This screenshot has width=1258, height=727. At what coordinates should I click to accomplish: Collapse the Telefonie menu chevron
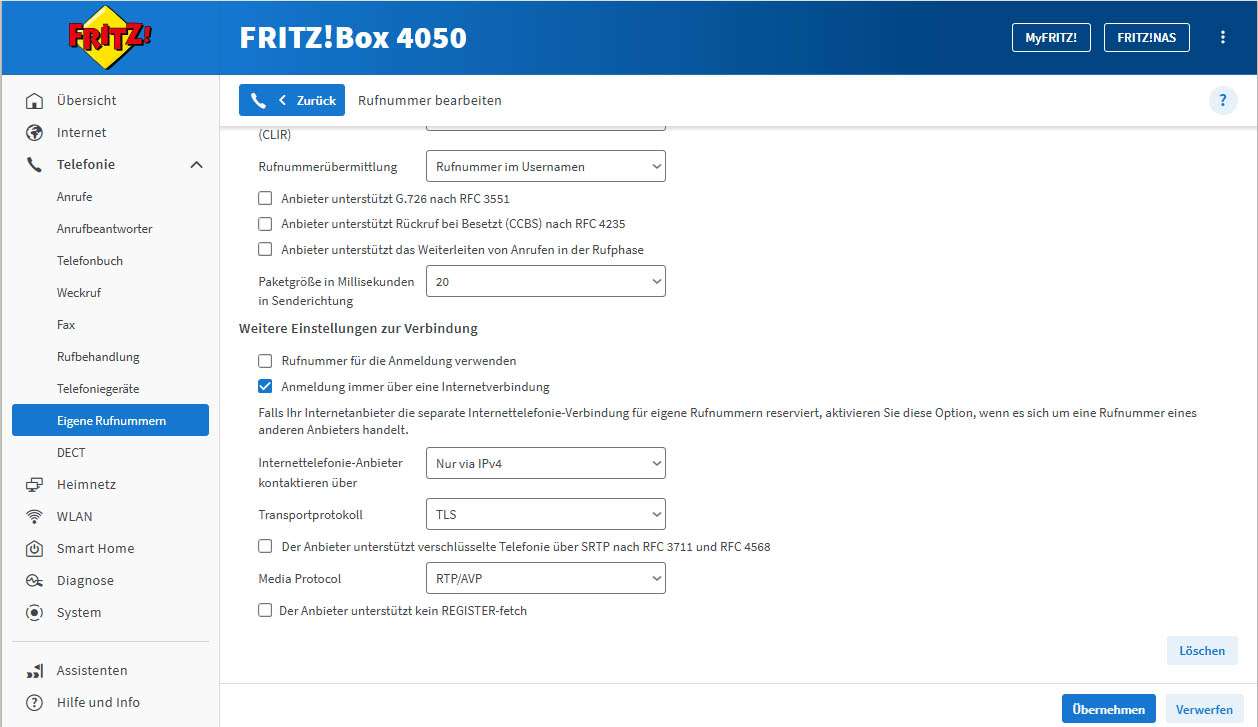(x=196, y=165)
